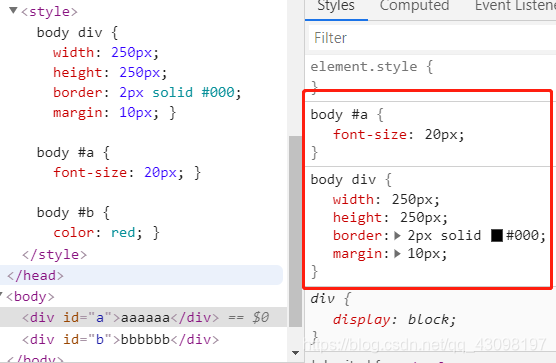This screenshot has height=363, width=556.
Task: Click color: red in the style source
Action: (98, 233)
